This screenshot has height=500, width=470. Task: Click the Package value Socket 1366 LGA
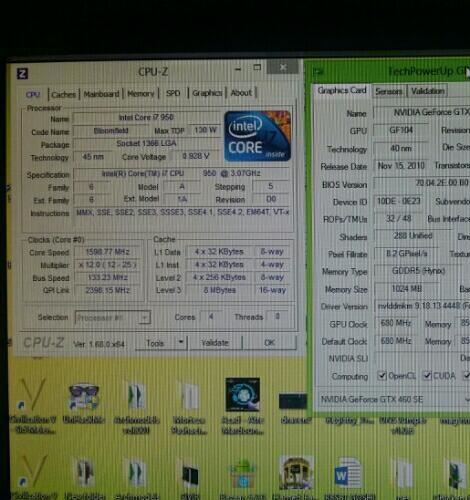coord(146,143)
